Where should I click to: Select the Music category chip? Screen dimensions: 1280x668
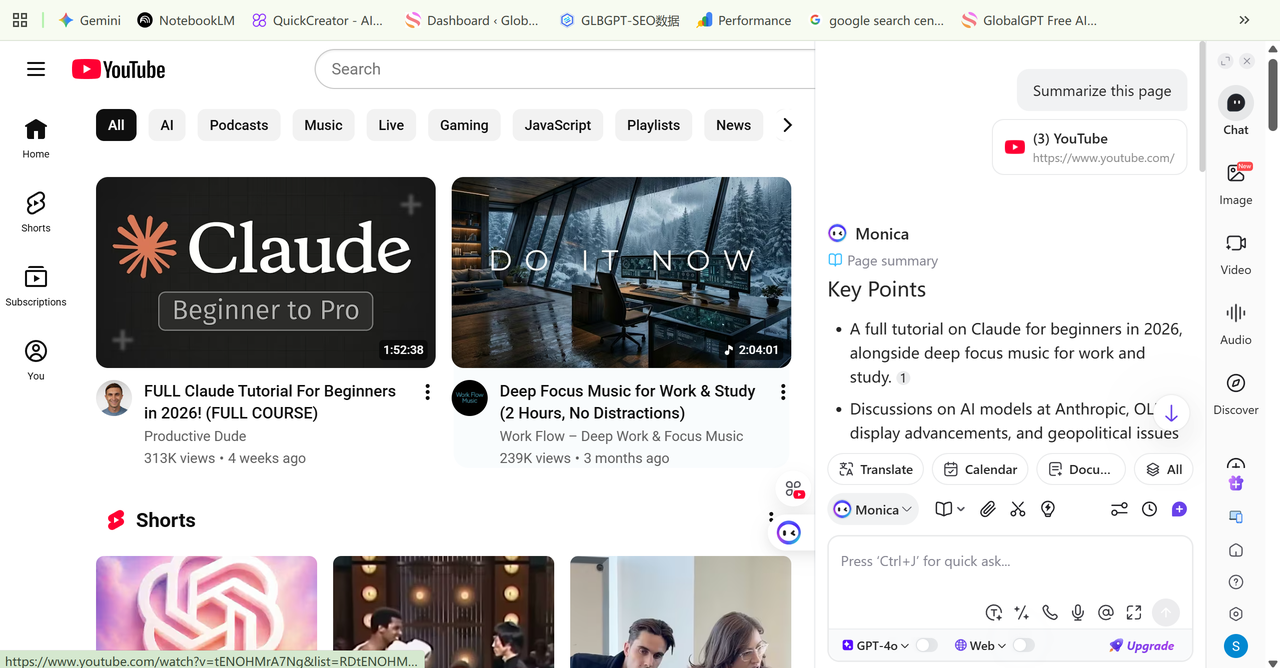(x=323, y=125)
